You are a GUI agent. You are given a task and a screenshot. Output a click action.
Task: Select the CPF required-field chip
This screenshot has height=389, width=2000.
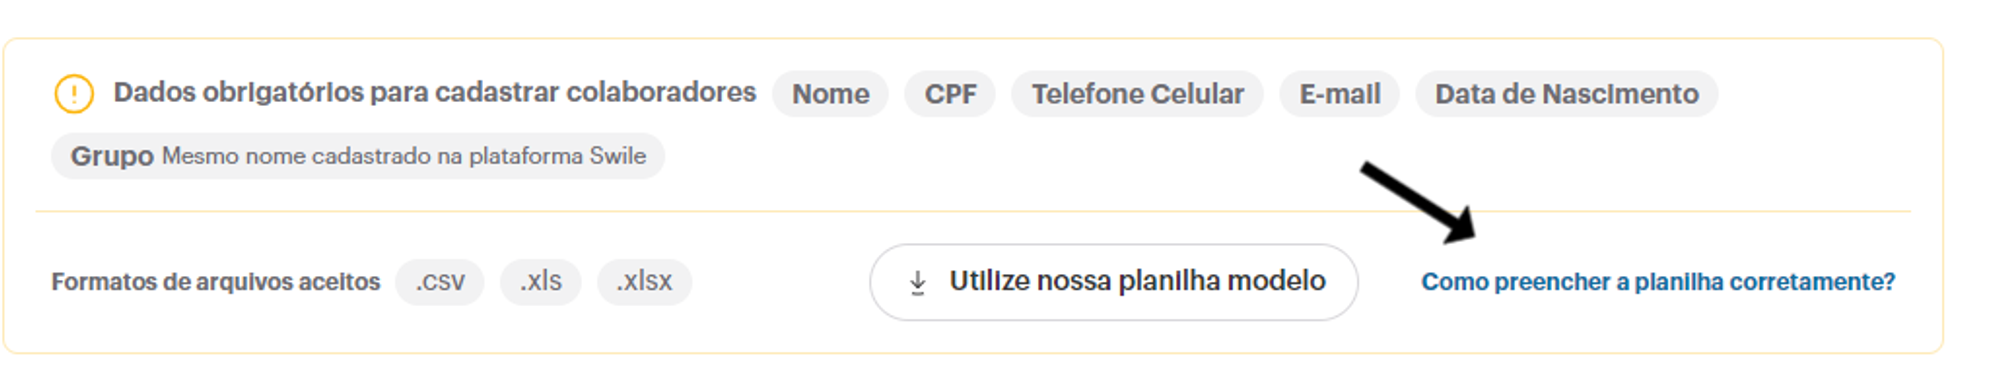coord(950,94)
